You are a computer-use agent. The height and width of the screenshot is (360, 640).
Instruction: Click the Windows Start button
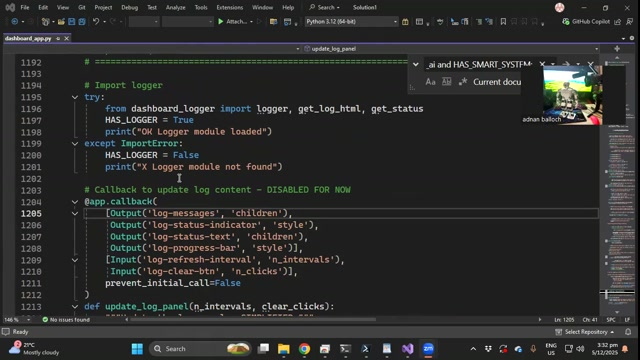tap(137, 349)
